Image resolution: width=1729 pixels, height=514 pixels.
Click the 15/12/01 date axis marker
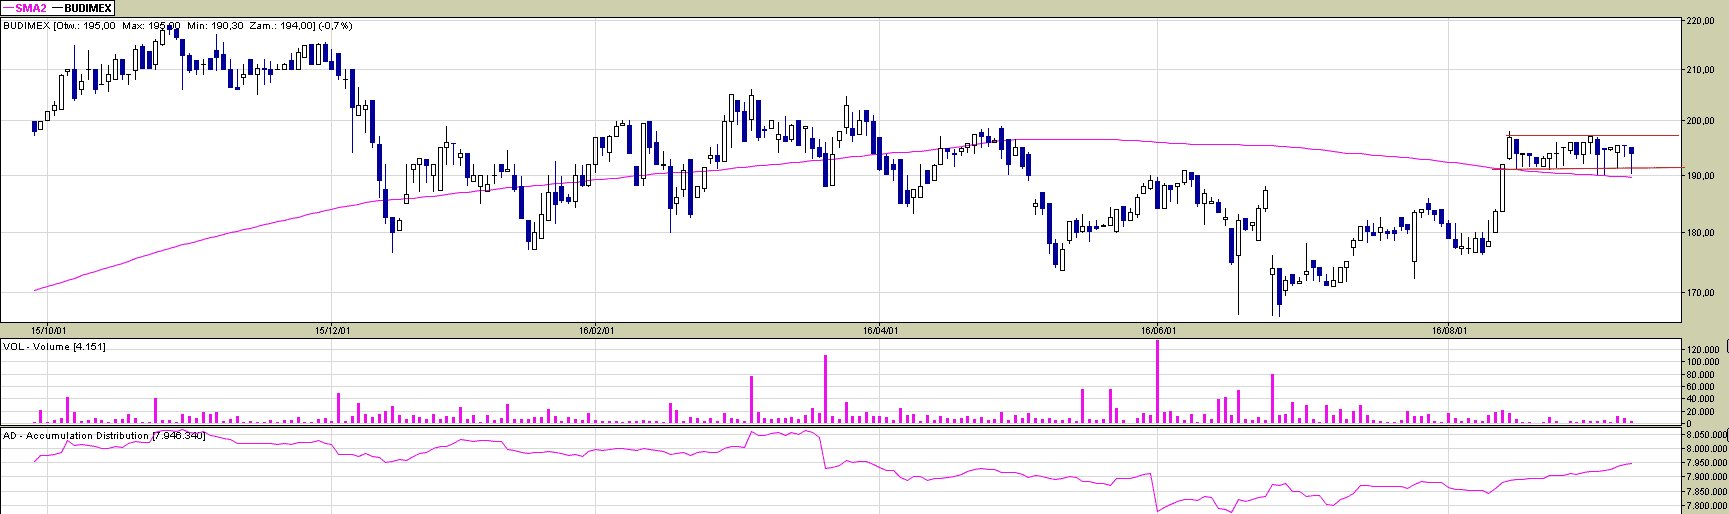click(333, 329)
